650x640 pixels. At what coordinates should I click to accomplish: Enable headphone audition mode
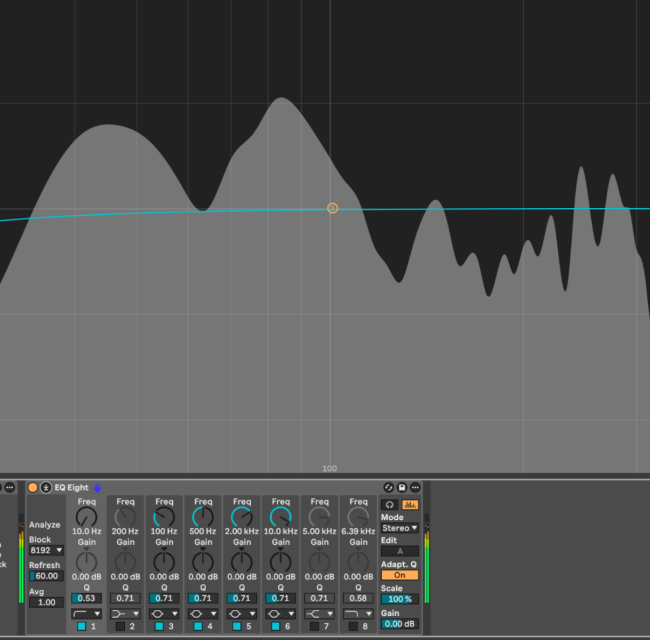coord(389,504)
